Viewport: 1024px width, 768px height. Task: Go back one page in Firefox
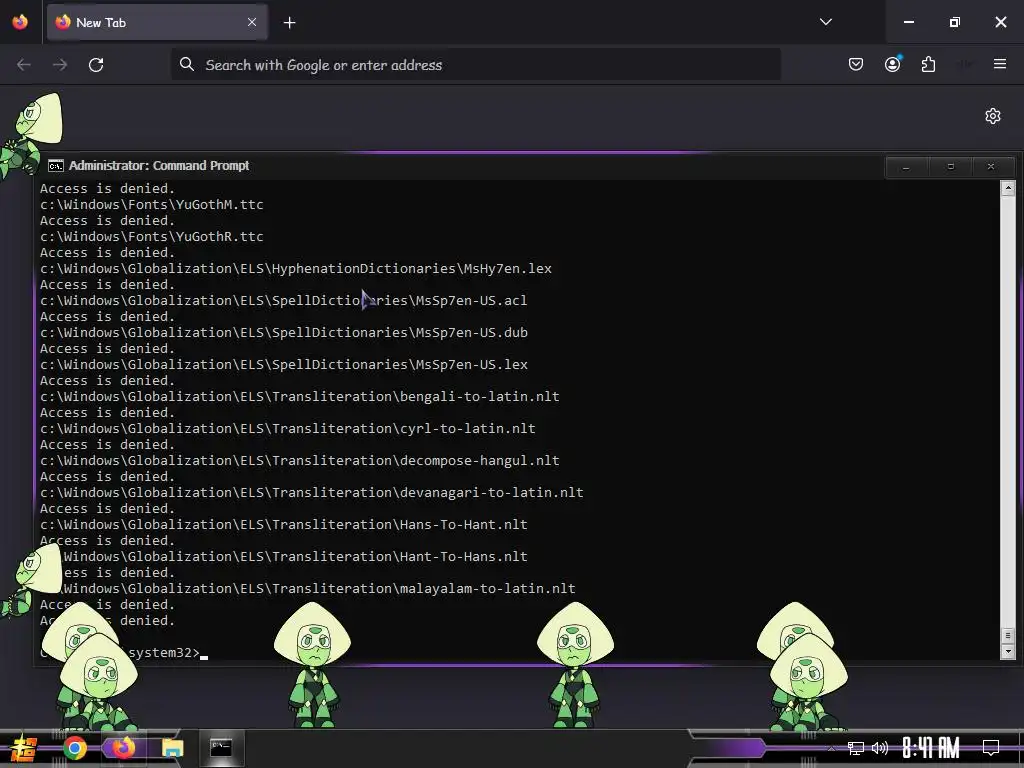coord(24,65)
